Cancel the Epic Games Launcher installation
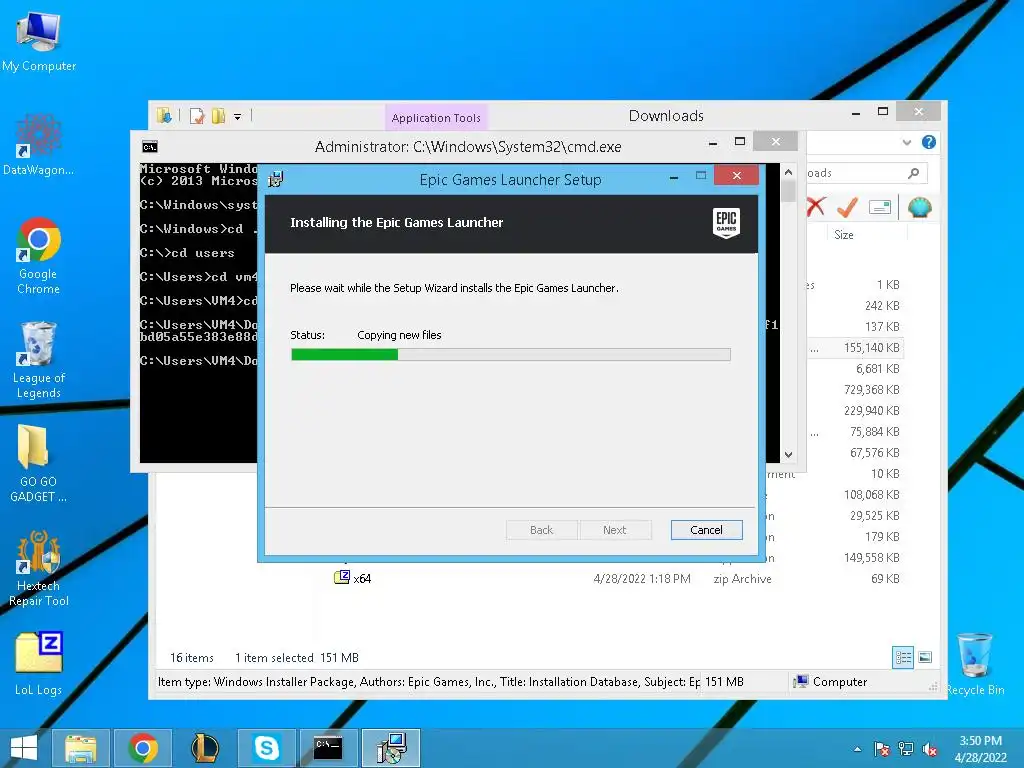The image size is (1024, 768). (706, 530)
